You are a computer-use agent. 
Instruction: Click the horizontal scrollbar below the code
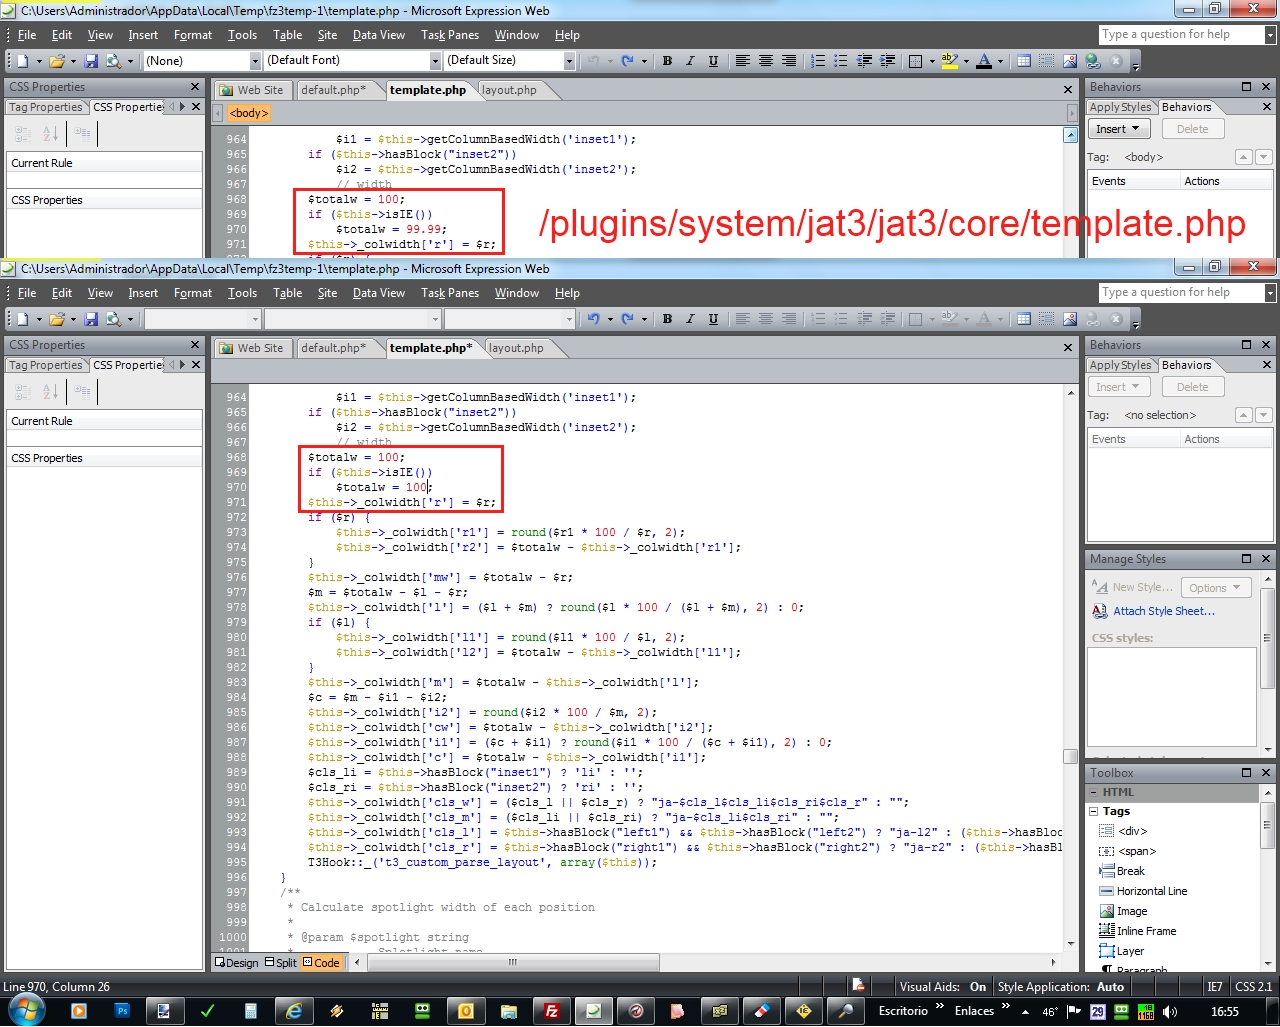click(x=512, y=962)
